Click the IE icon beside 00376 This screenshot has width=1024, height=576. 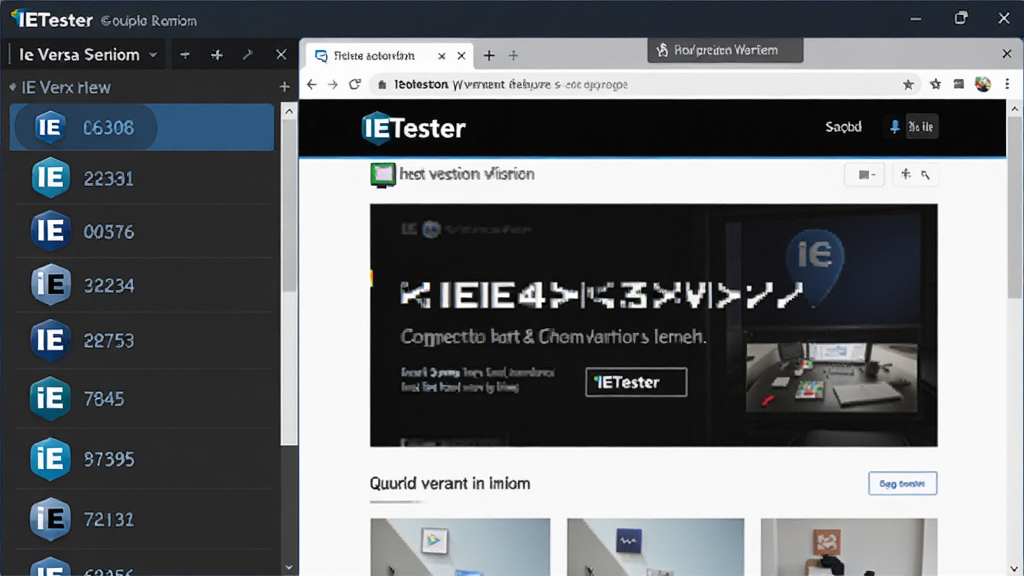pyautogui.click(x=50, y=231)
